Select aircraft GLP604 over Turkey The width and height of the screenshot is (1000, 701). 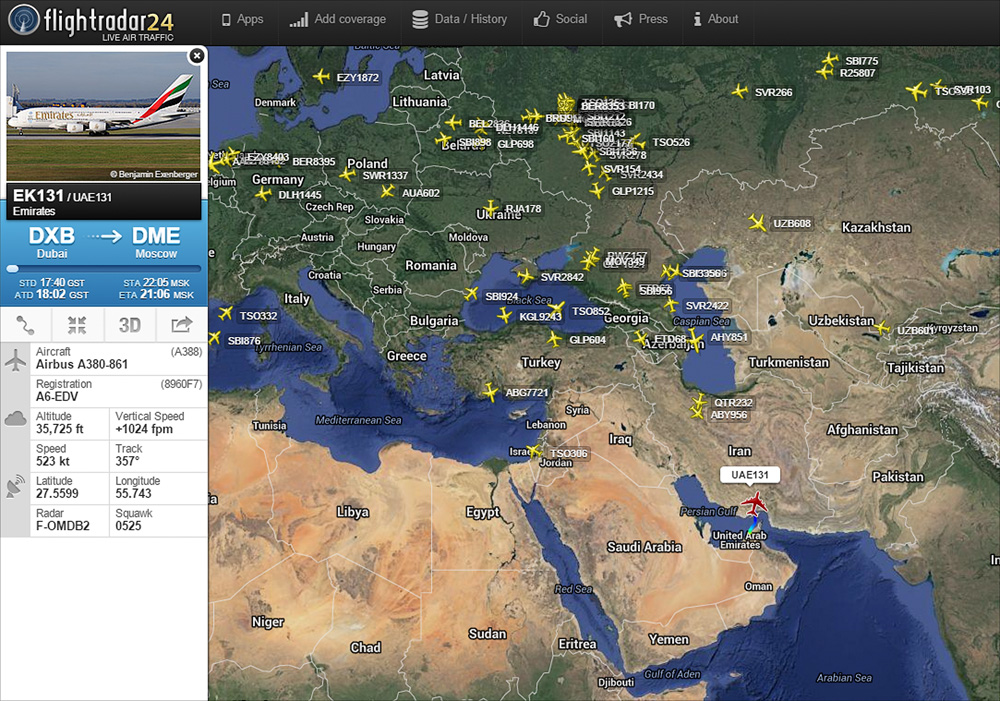pos(554,339)
